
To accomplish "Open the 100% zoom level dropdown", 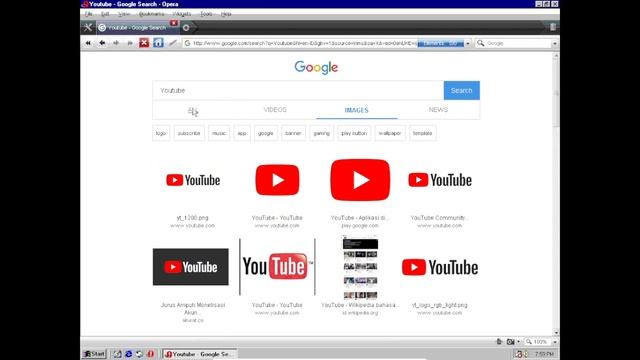I will click(x=555, y=342).
